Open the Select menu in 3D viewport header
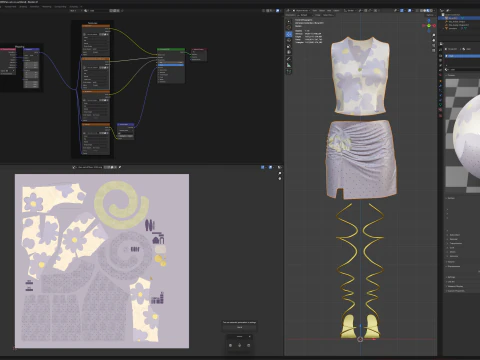 322,11
